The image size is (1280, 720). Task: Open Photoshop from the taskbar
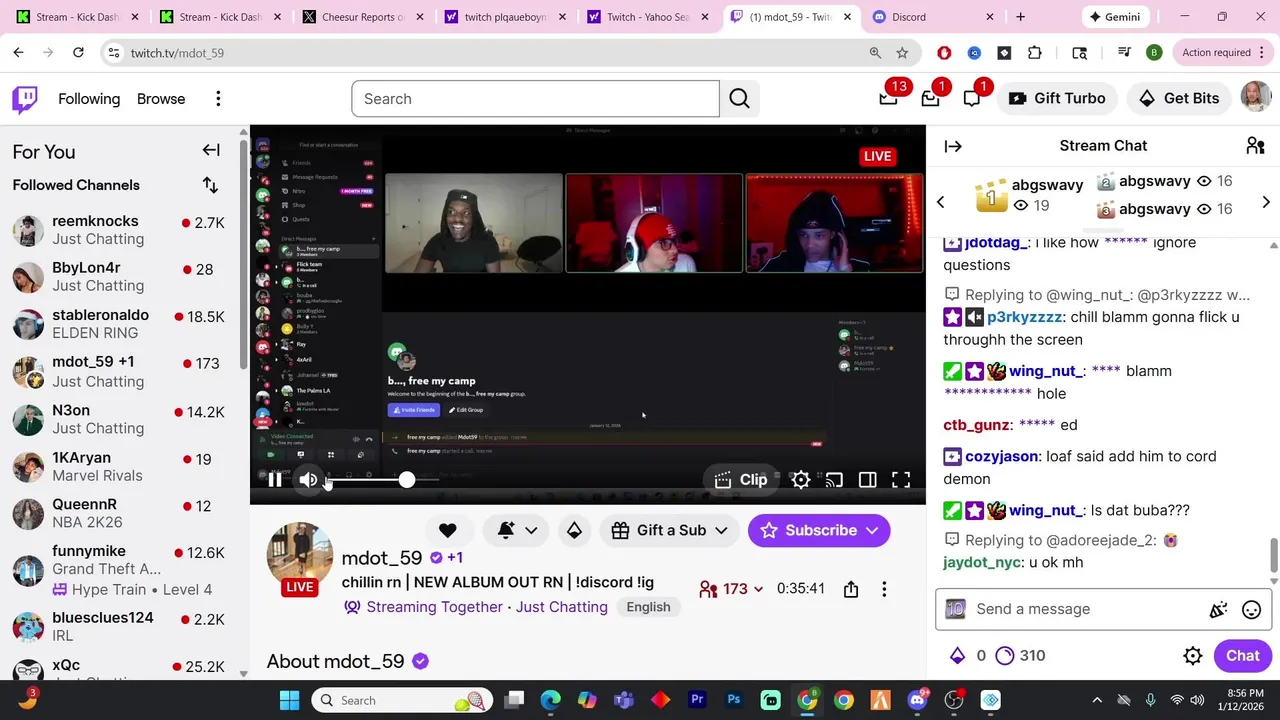tap(733, 700)
